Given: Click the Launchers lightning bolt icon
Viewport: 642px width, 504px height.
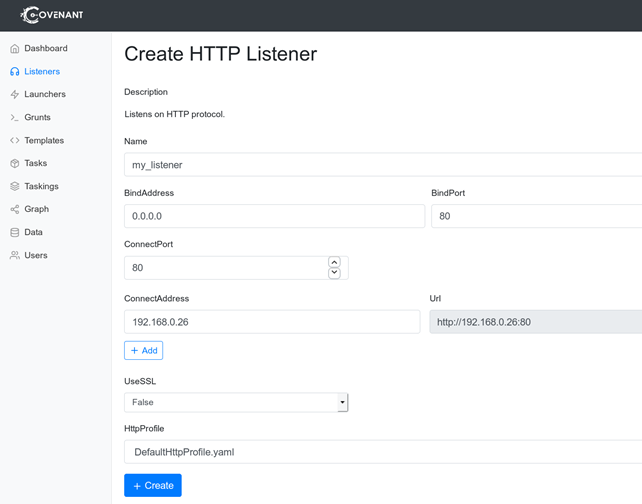Looking at the screenshot, I should click(15, 94).
